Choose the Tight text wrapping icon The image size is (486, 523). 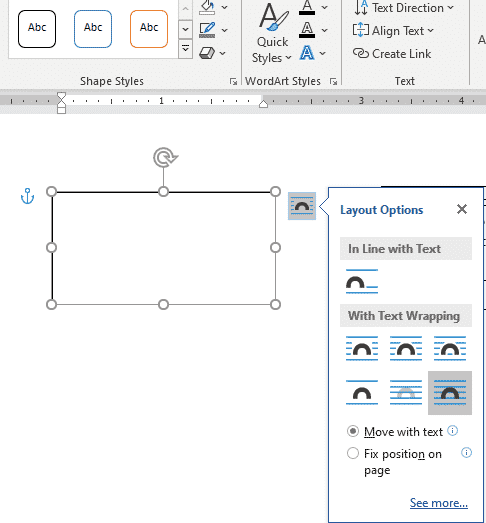click(x=406, y=349)
